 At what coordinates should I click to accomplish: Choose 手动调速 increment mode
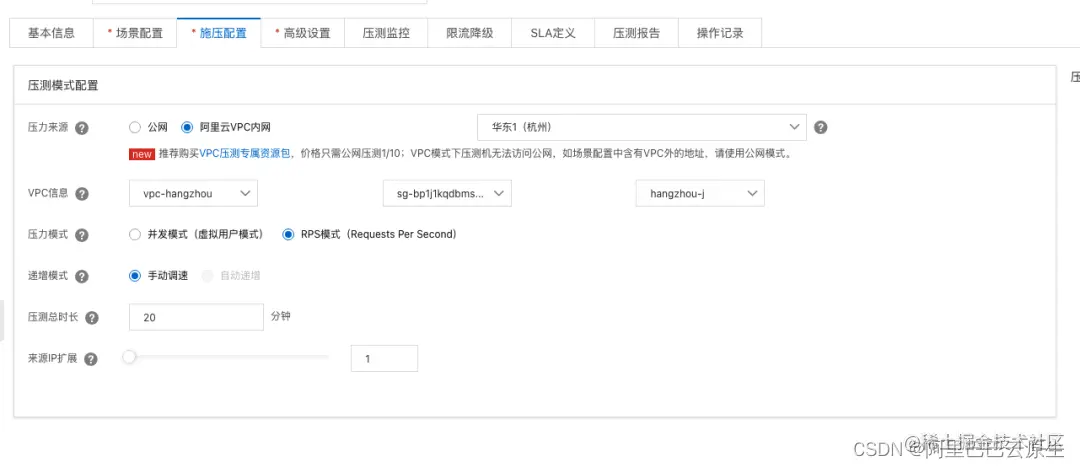[135, 276]
